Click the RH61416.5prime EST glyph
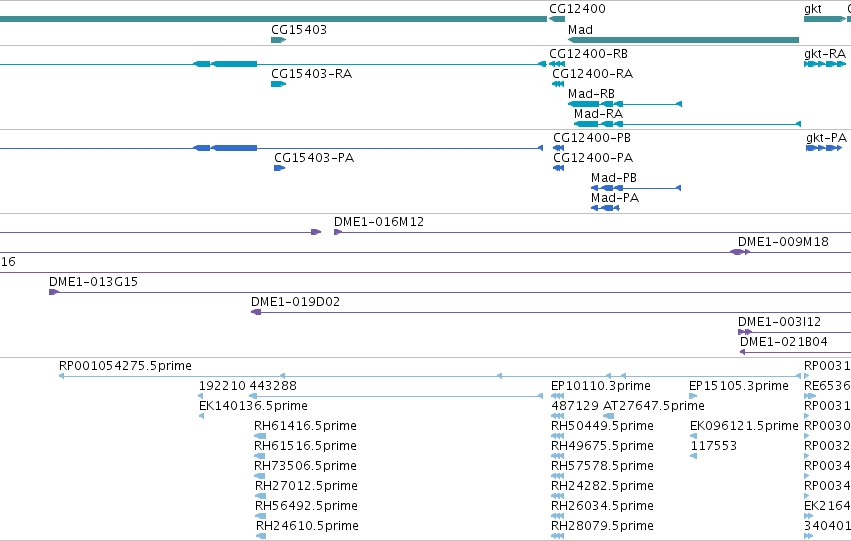The image size is (851, 541). (260, 436)
